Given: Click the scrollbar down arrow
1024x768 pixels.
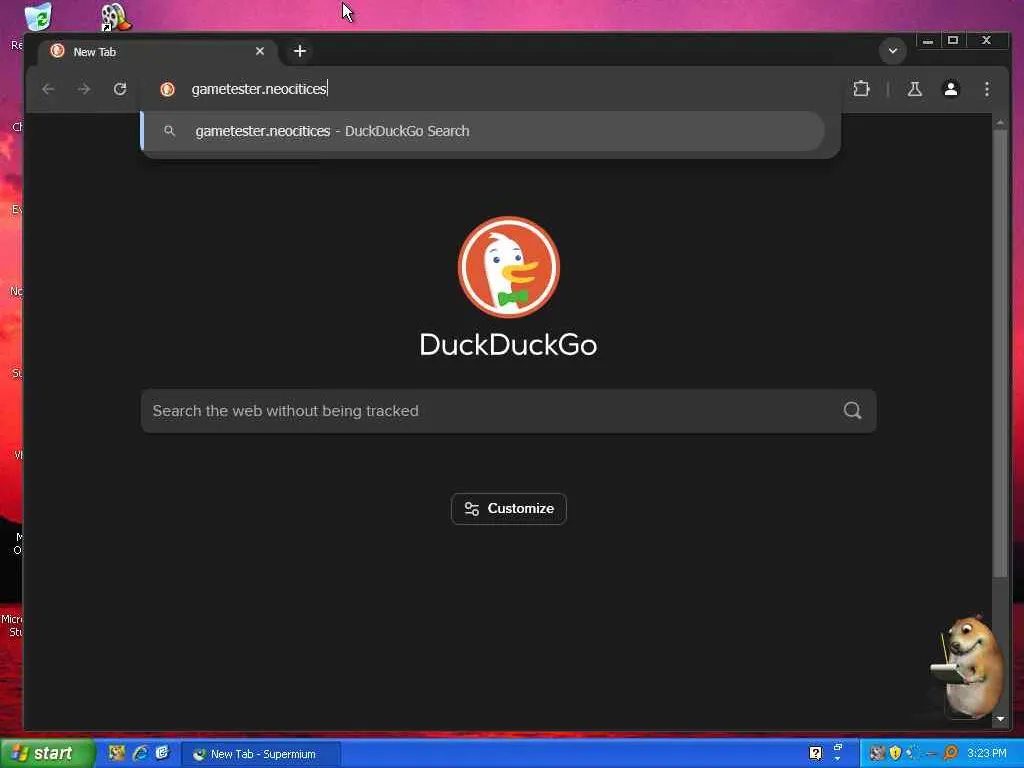Looking at the screenshot, I should (1000, 719).
